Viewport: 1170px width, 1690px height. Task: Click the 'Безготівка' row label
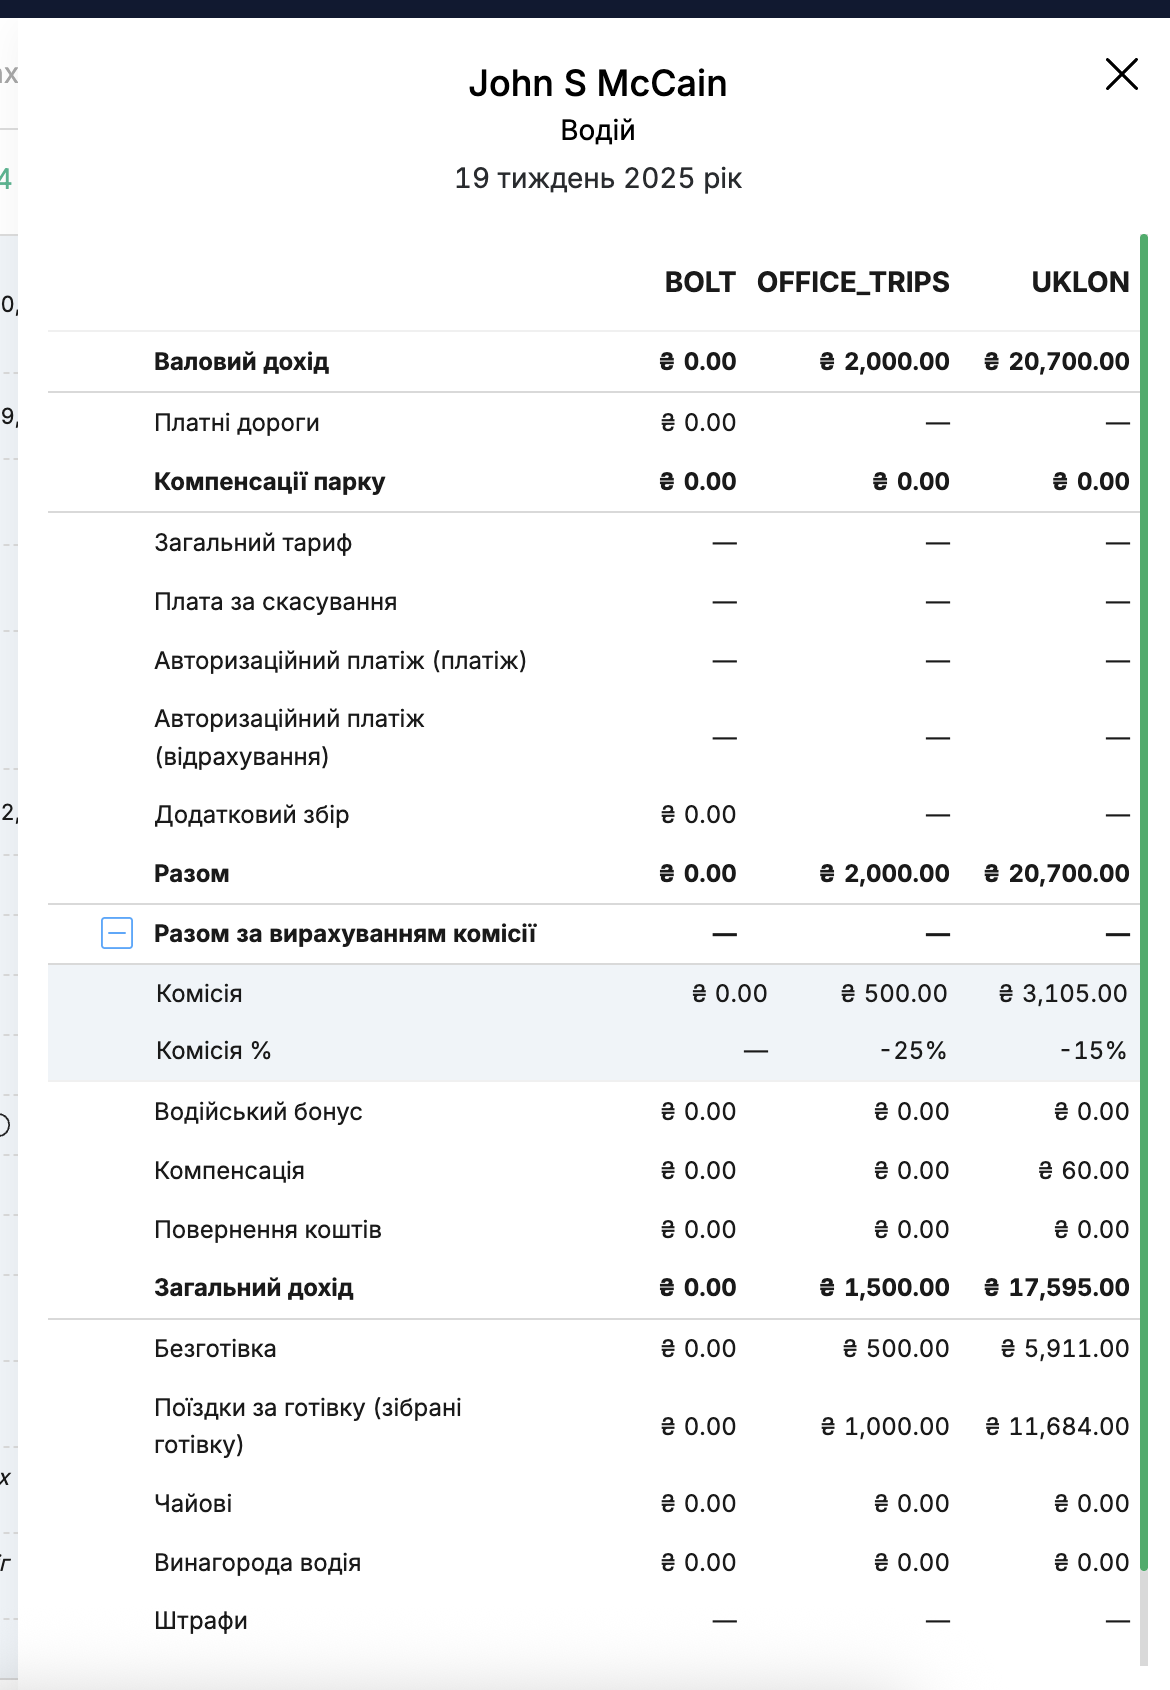point(215,1348)
